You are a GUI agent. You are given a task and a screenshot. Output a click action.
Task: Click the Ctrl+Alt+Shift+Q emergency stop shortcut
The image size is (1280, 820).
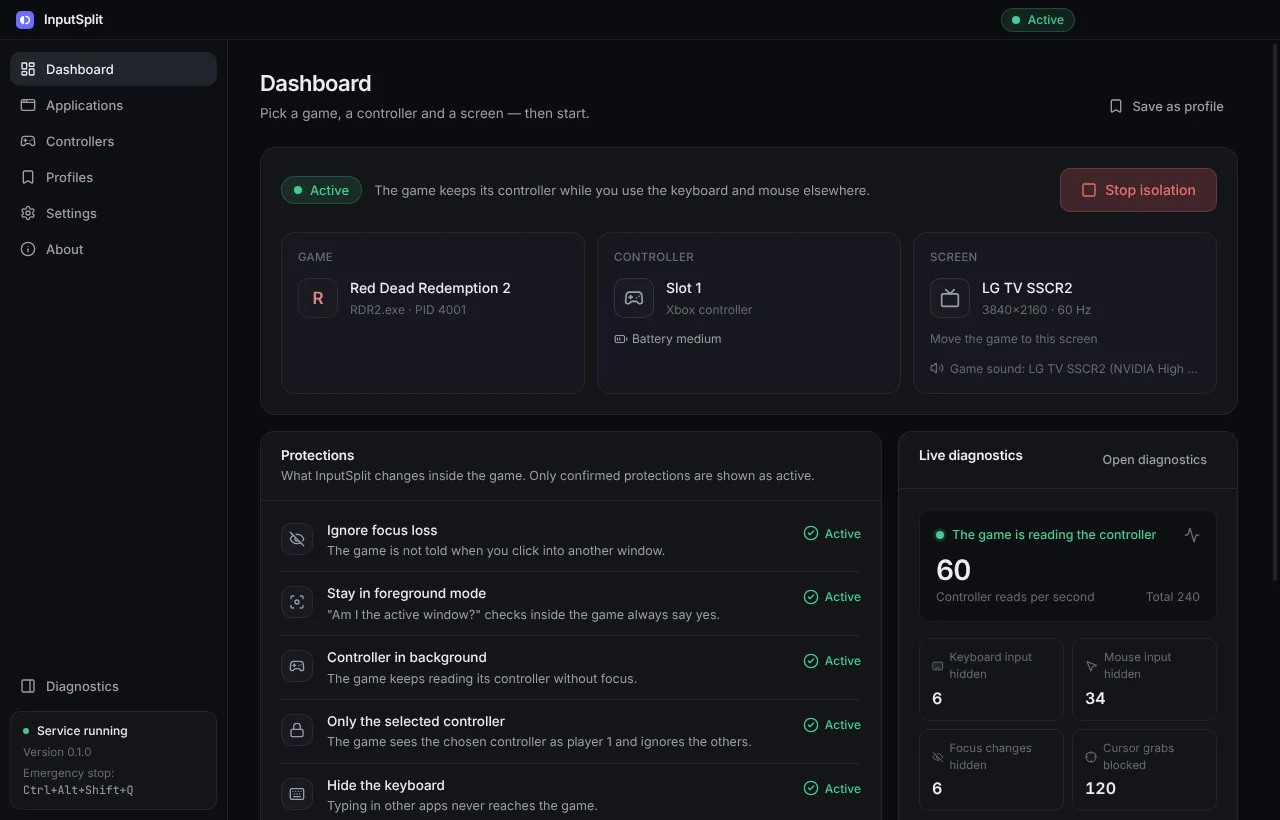pyautogui.click(x=78, y=790)
